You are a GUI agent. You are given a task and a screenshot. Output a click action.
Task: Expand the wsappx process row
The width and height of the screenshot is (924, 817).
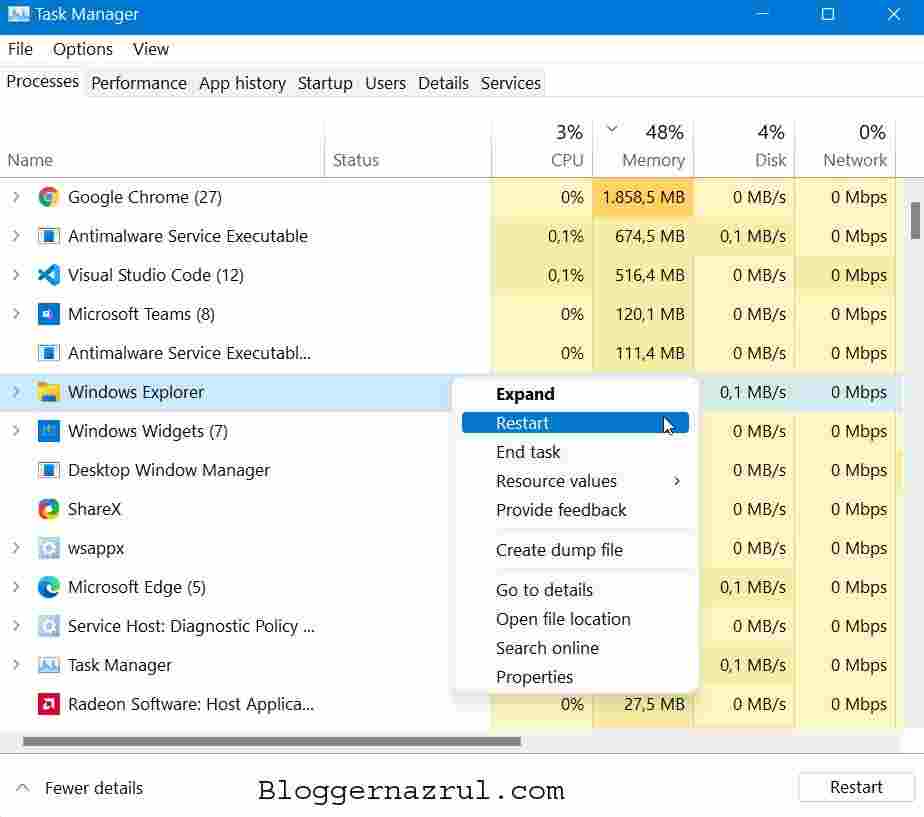(x=16, y=548)
